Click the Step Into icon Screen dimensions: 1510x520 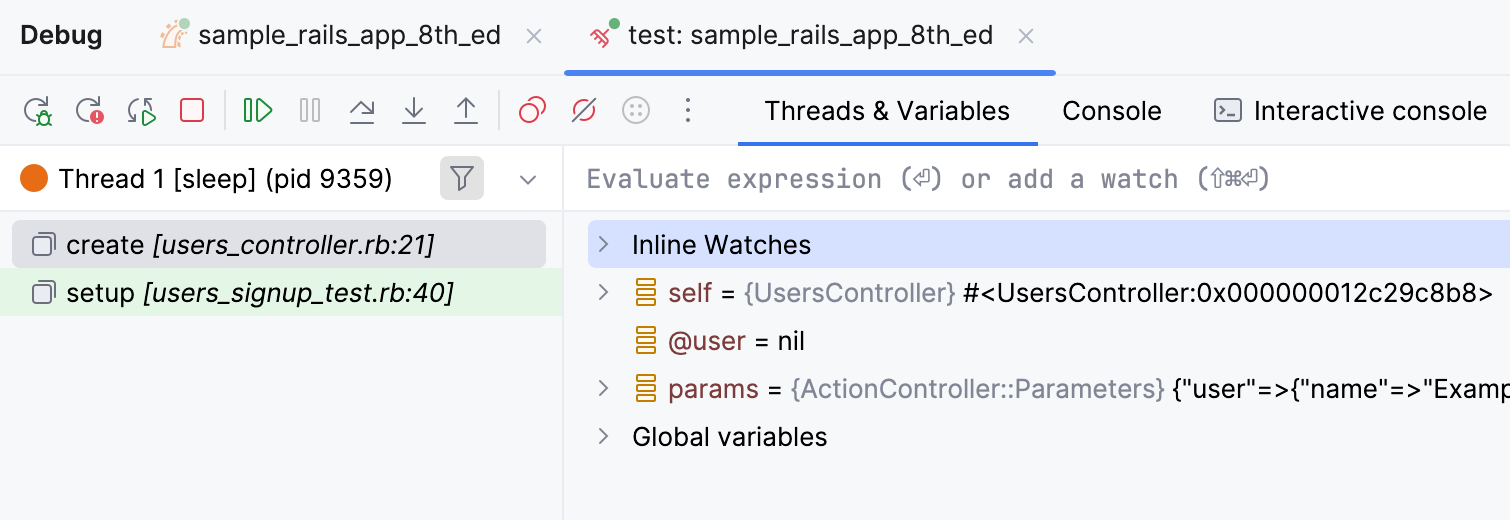[x=414, y=110]
